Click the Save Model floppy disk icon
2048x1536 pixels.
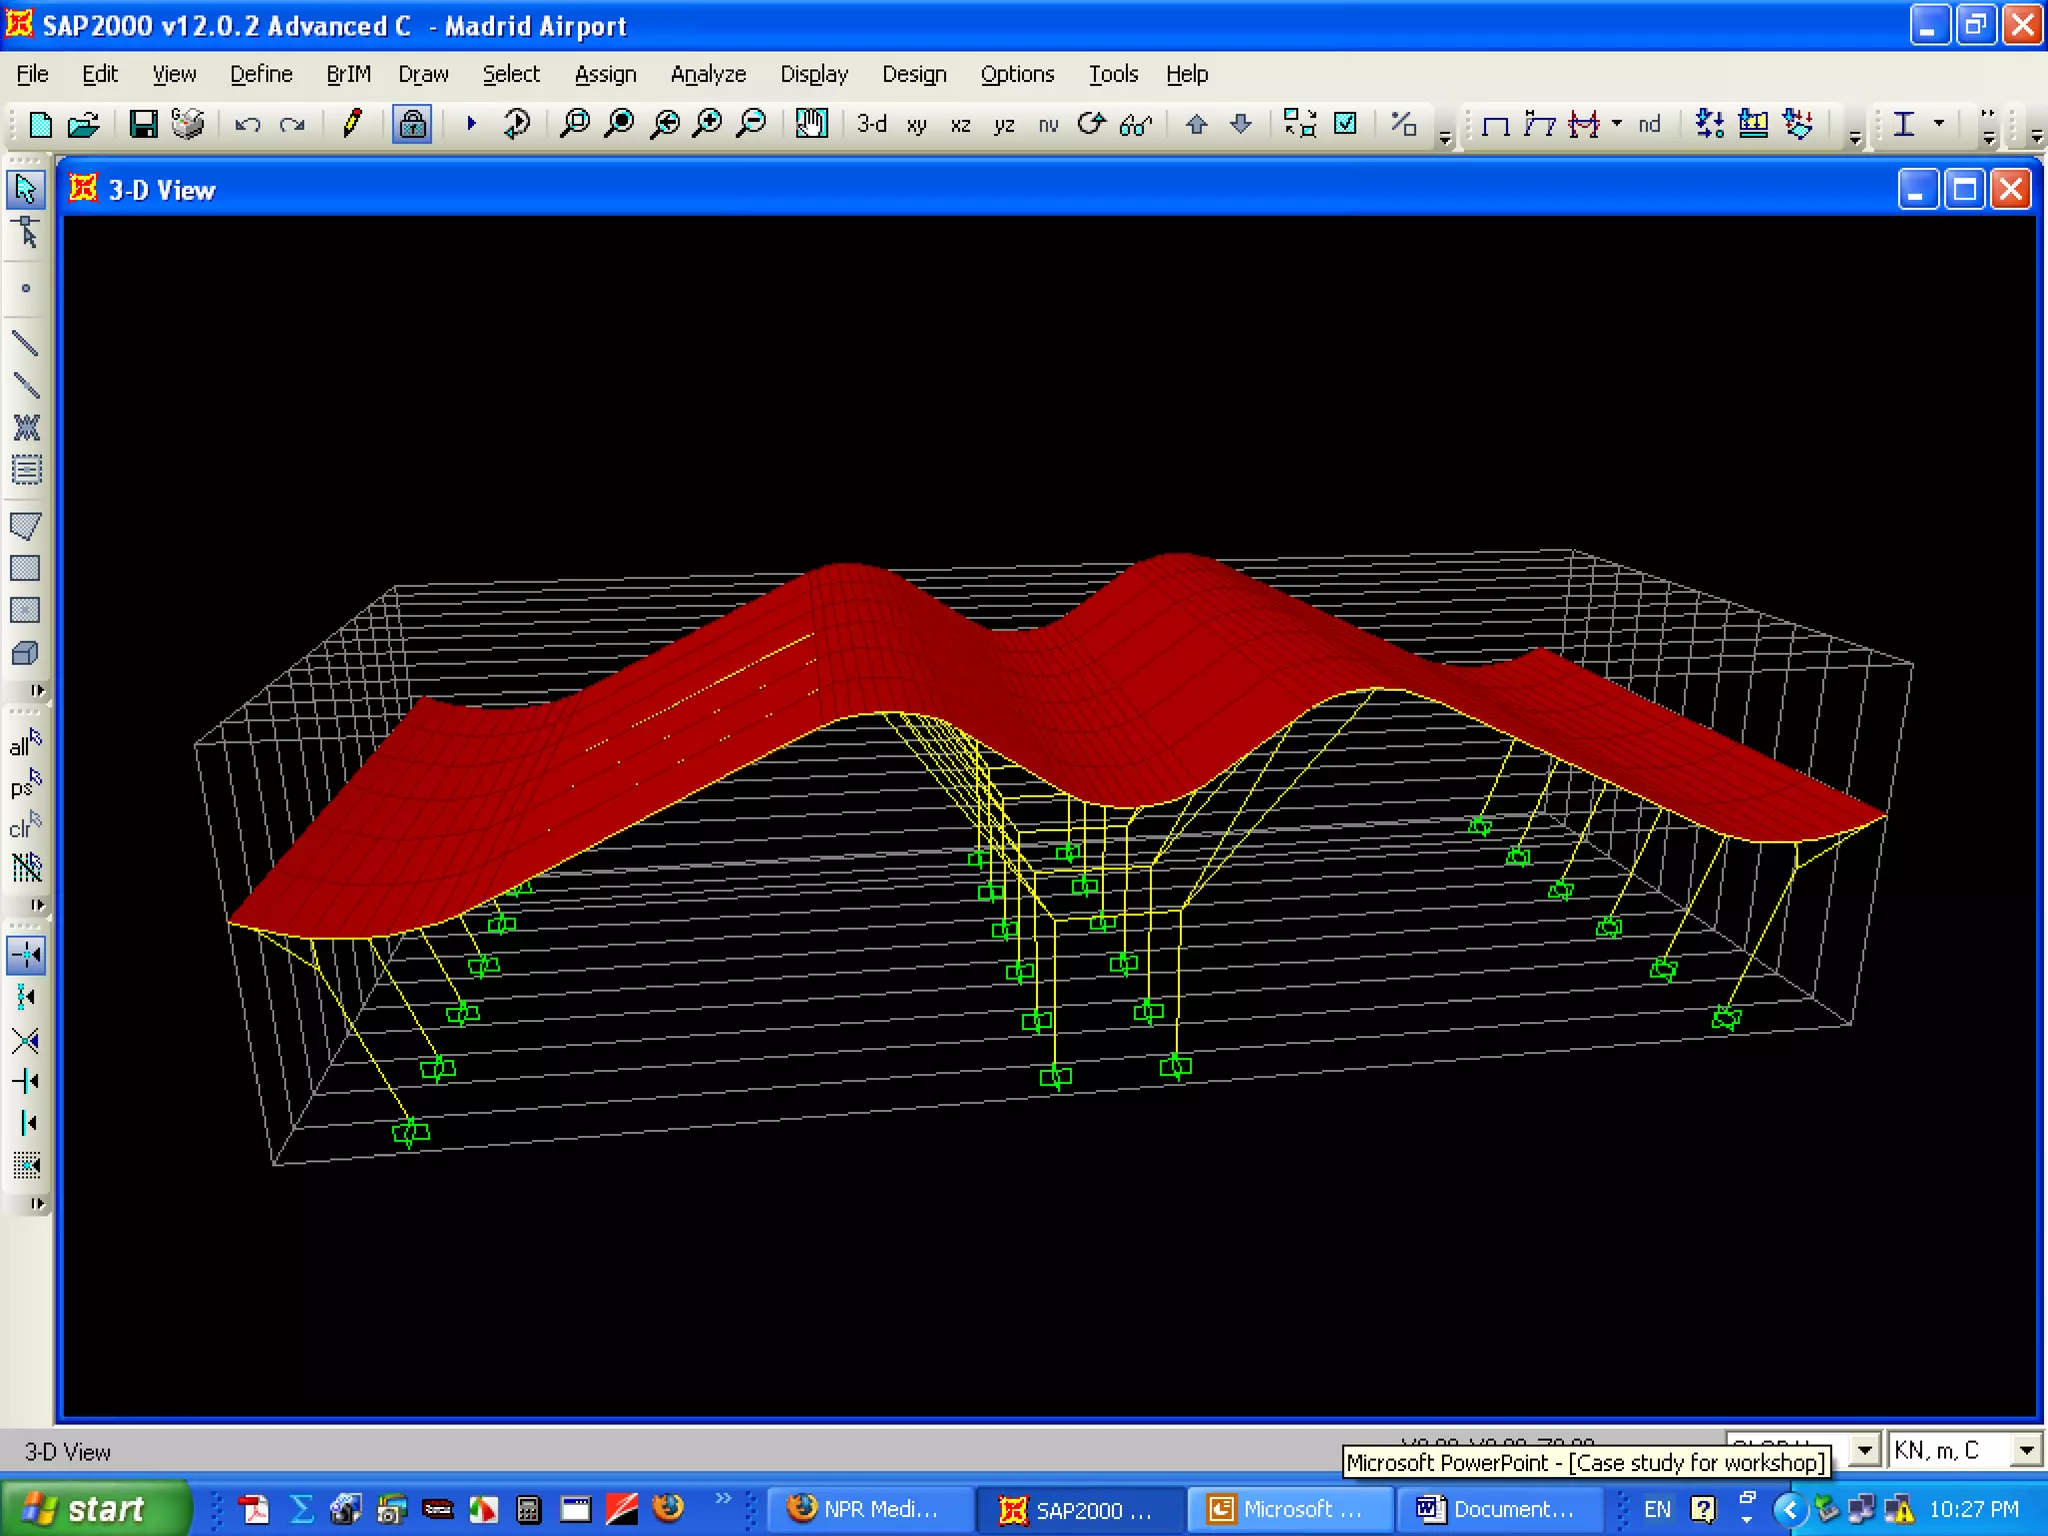(x=143, y=124)
